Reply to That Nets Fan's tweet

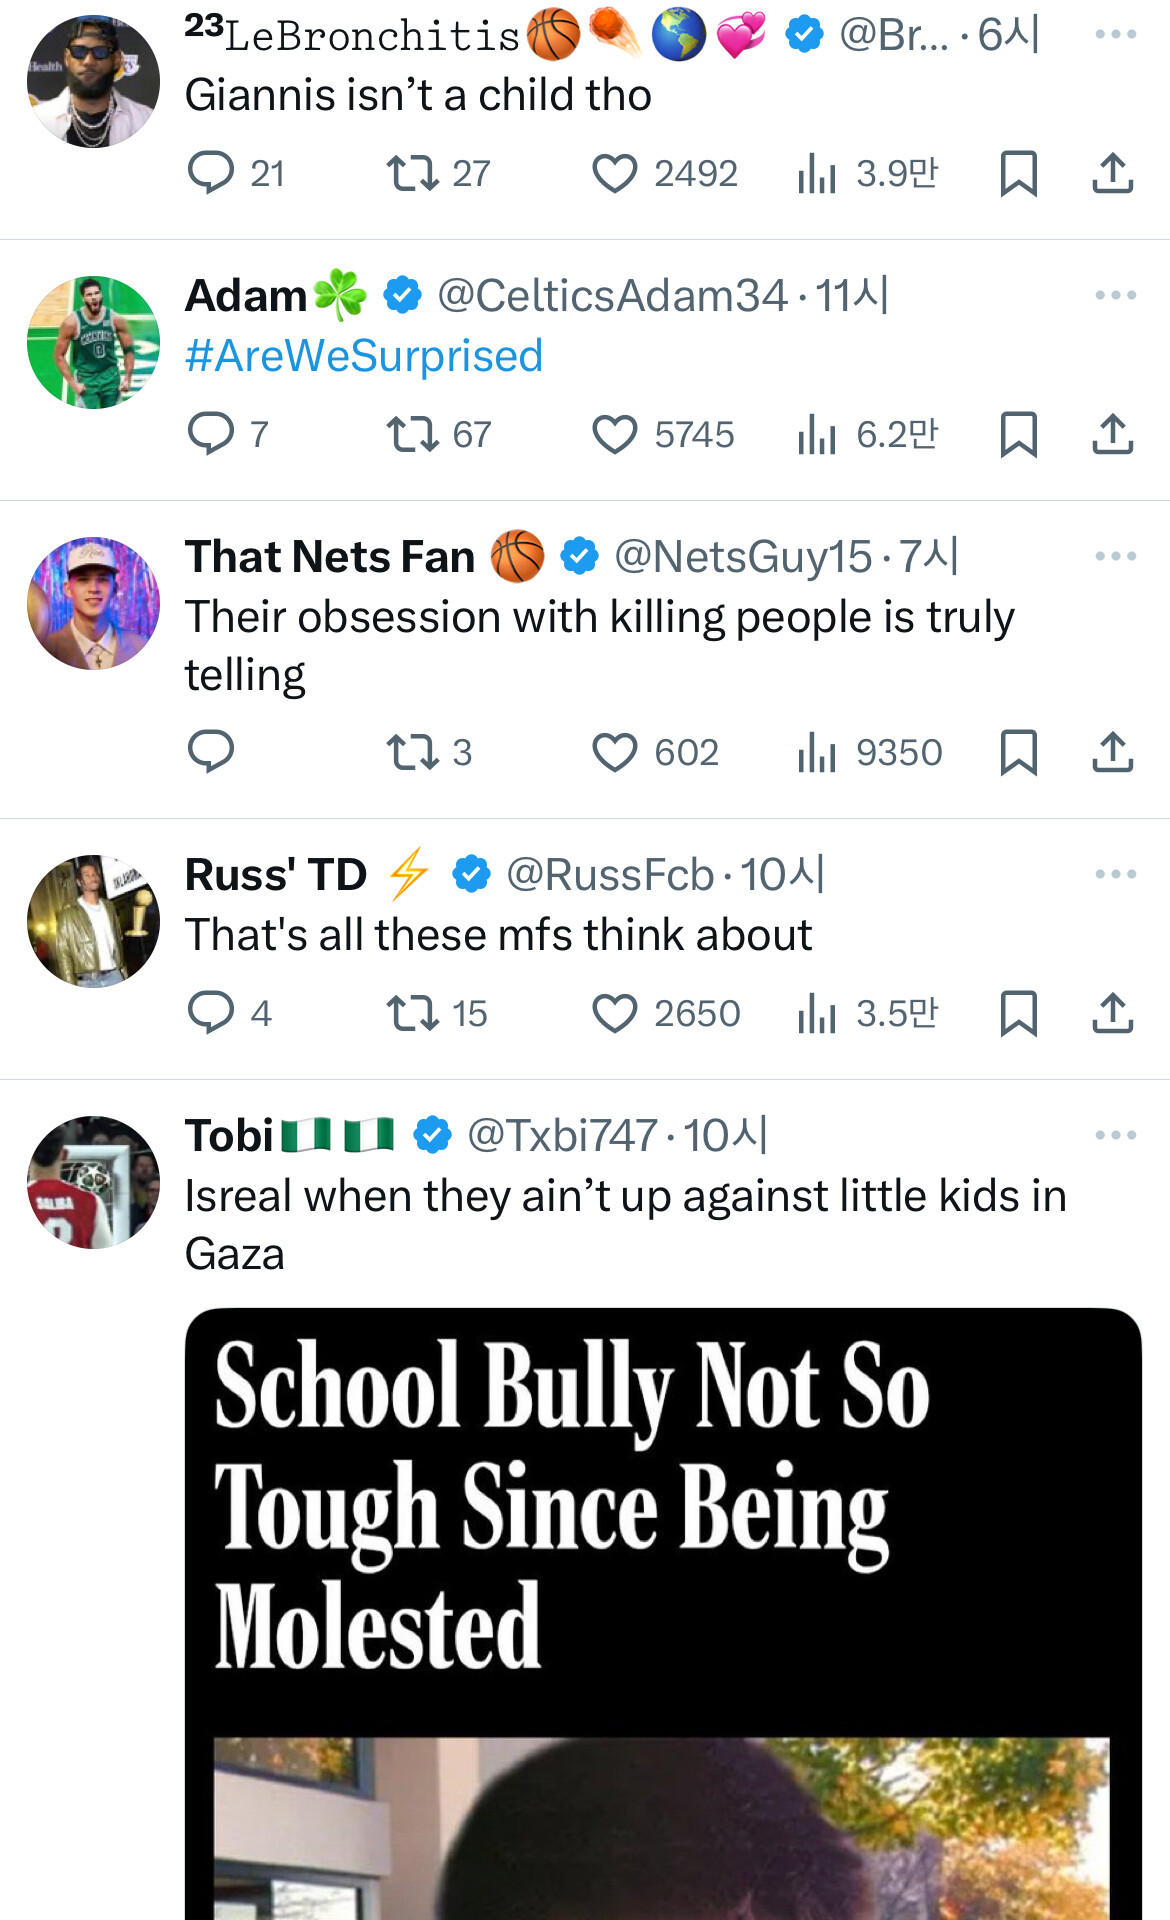point(211,752)
